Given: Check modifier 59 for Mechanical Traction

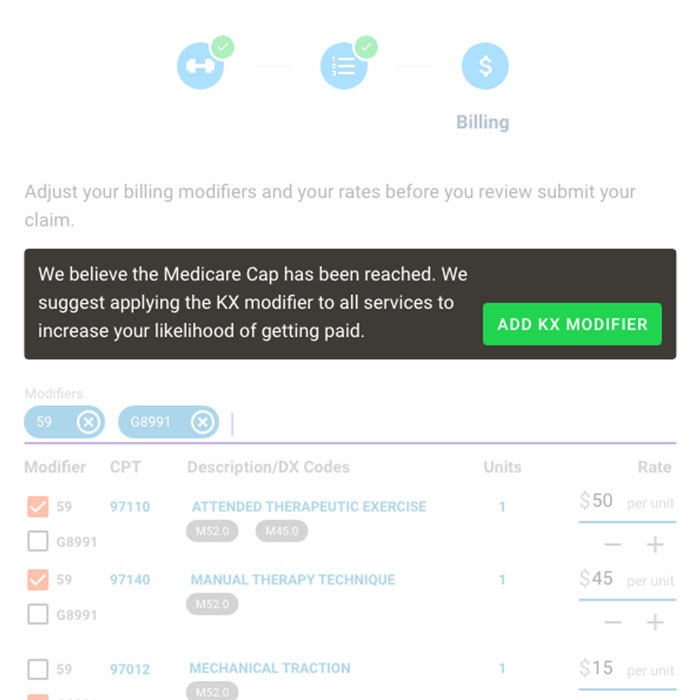Looking at the screenshot, I should 38,669.
